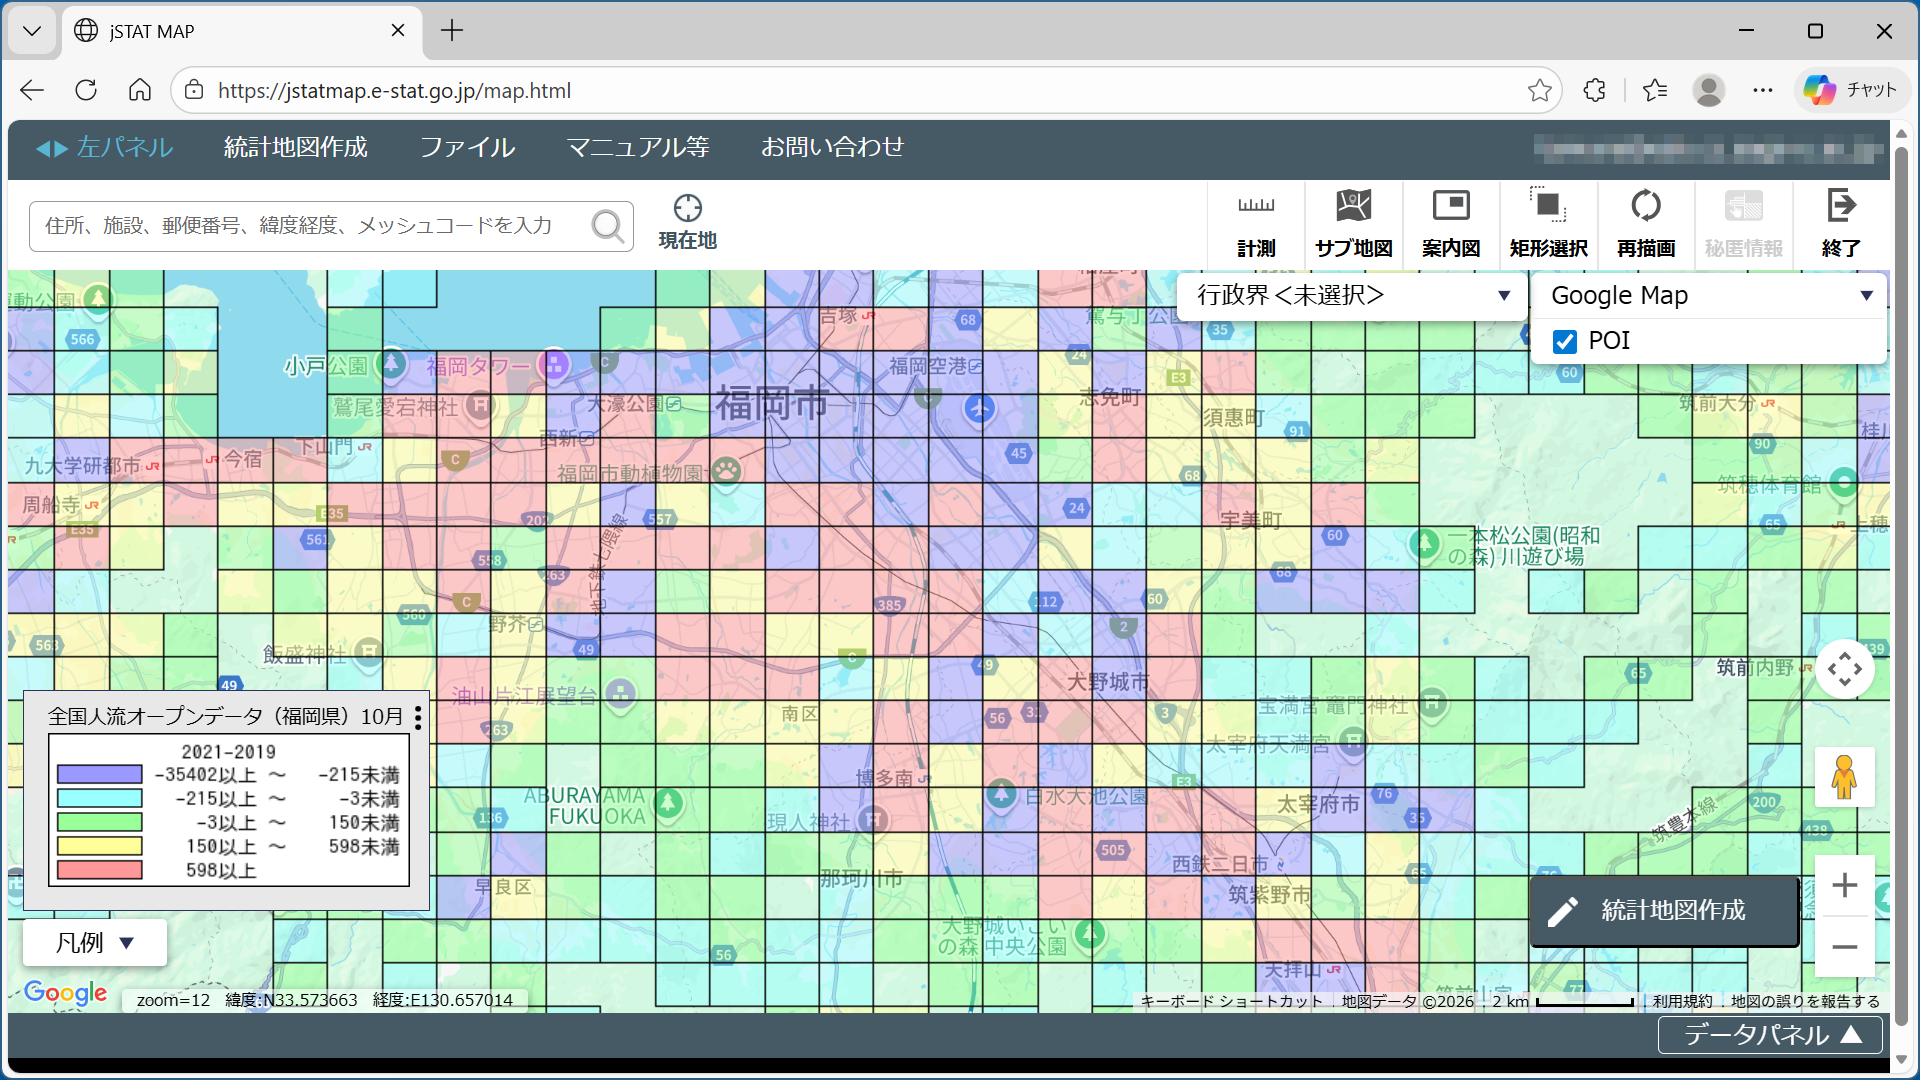Image resolution: width=1920 pixels, height=1080 pixels.
Task: Open the ファイル menu
Action: pos(467,148)
